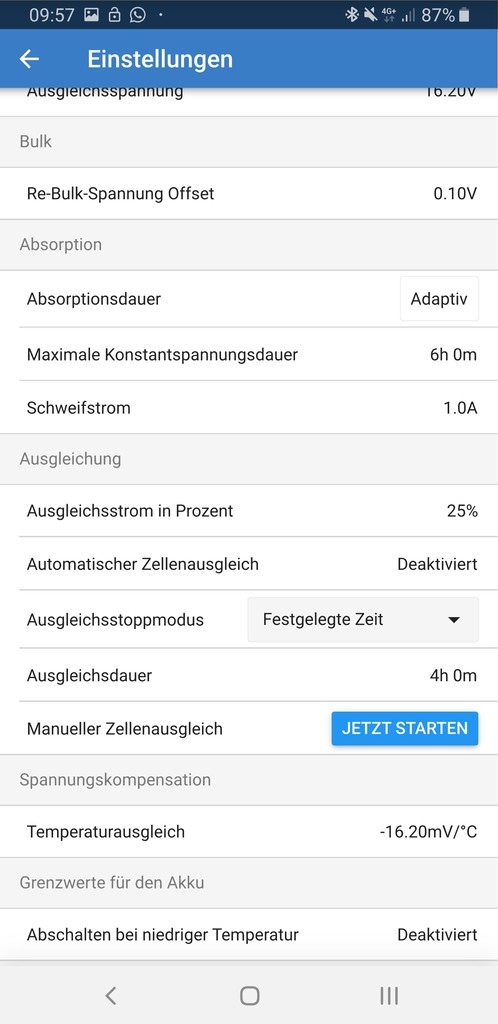Tap the back arrow in Einstellungen header
This screenshot has width=498, height=1024.
[x=29, y=59]
